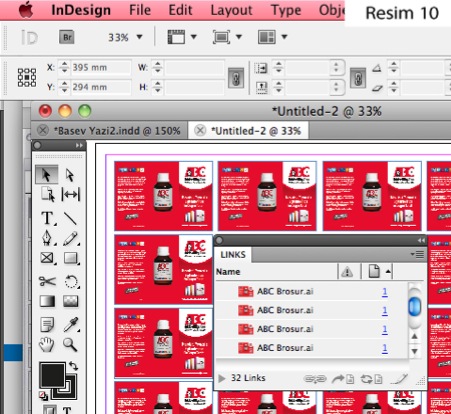This screenshot has width=451, height=414.
Task: Click Go To Link icon
Action: tap(343, 379)
